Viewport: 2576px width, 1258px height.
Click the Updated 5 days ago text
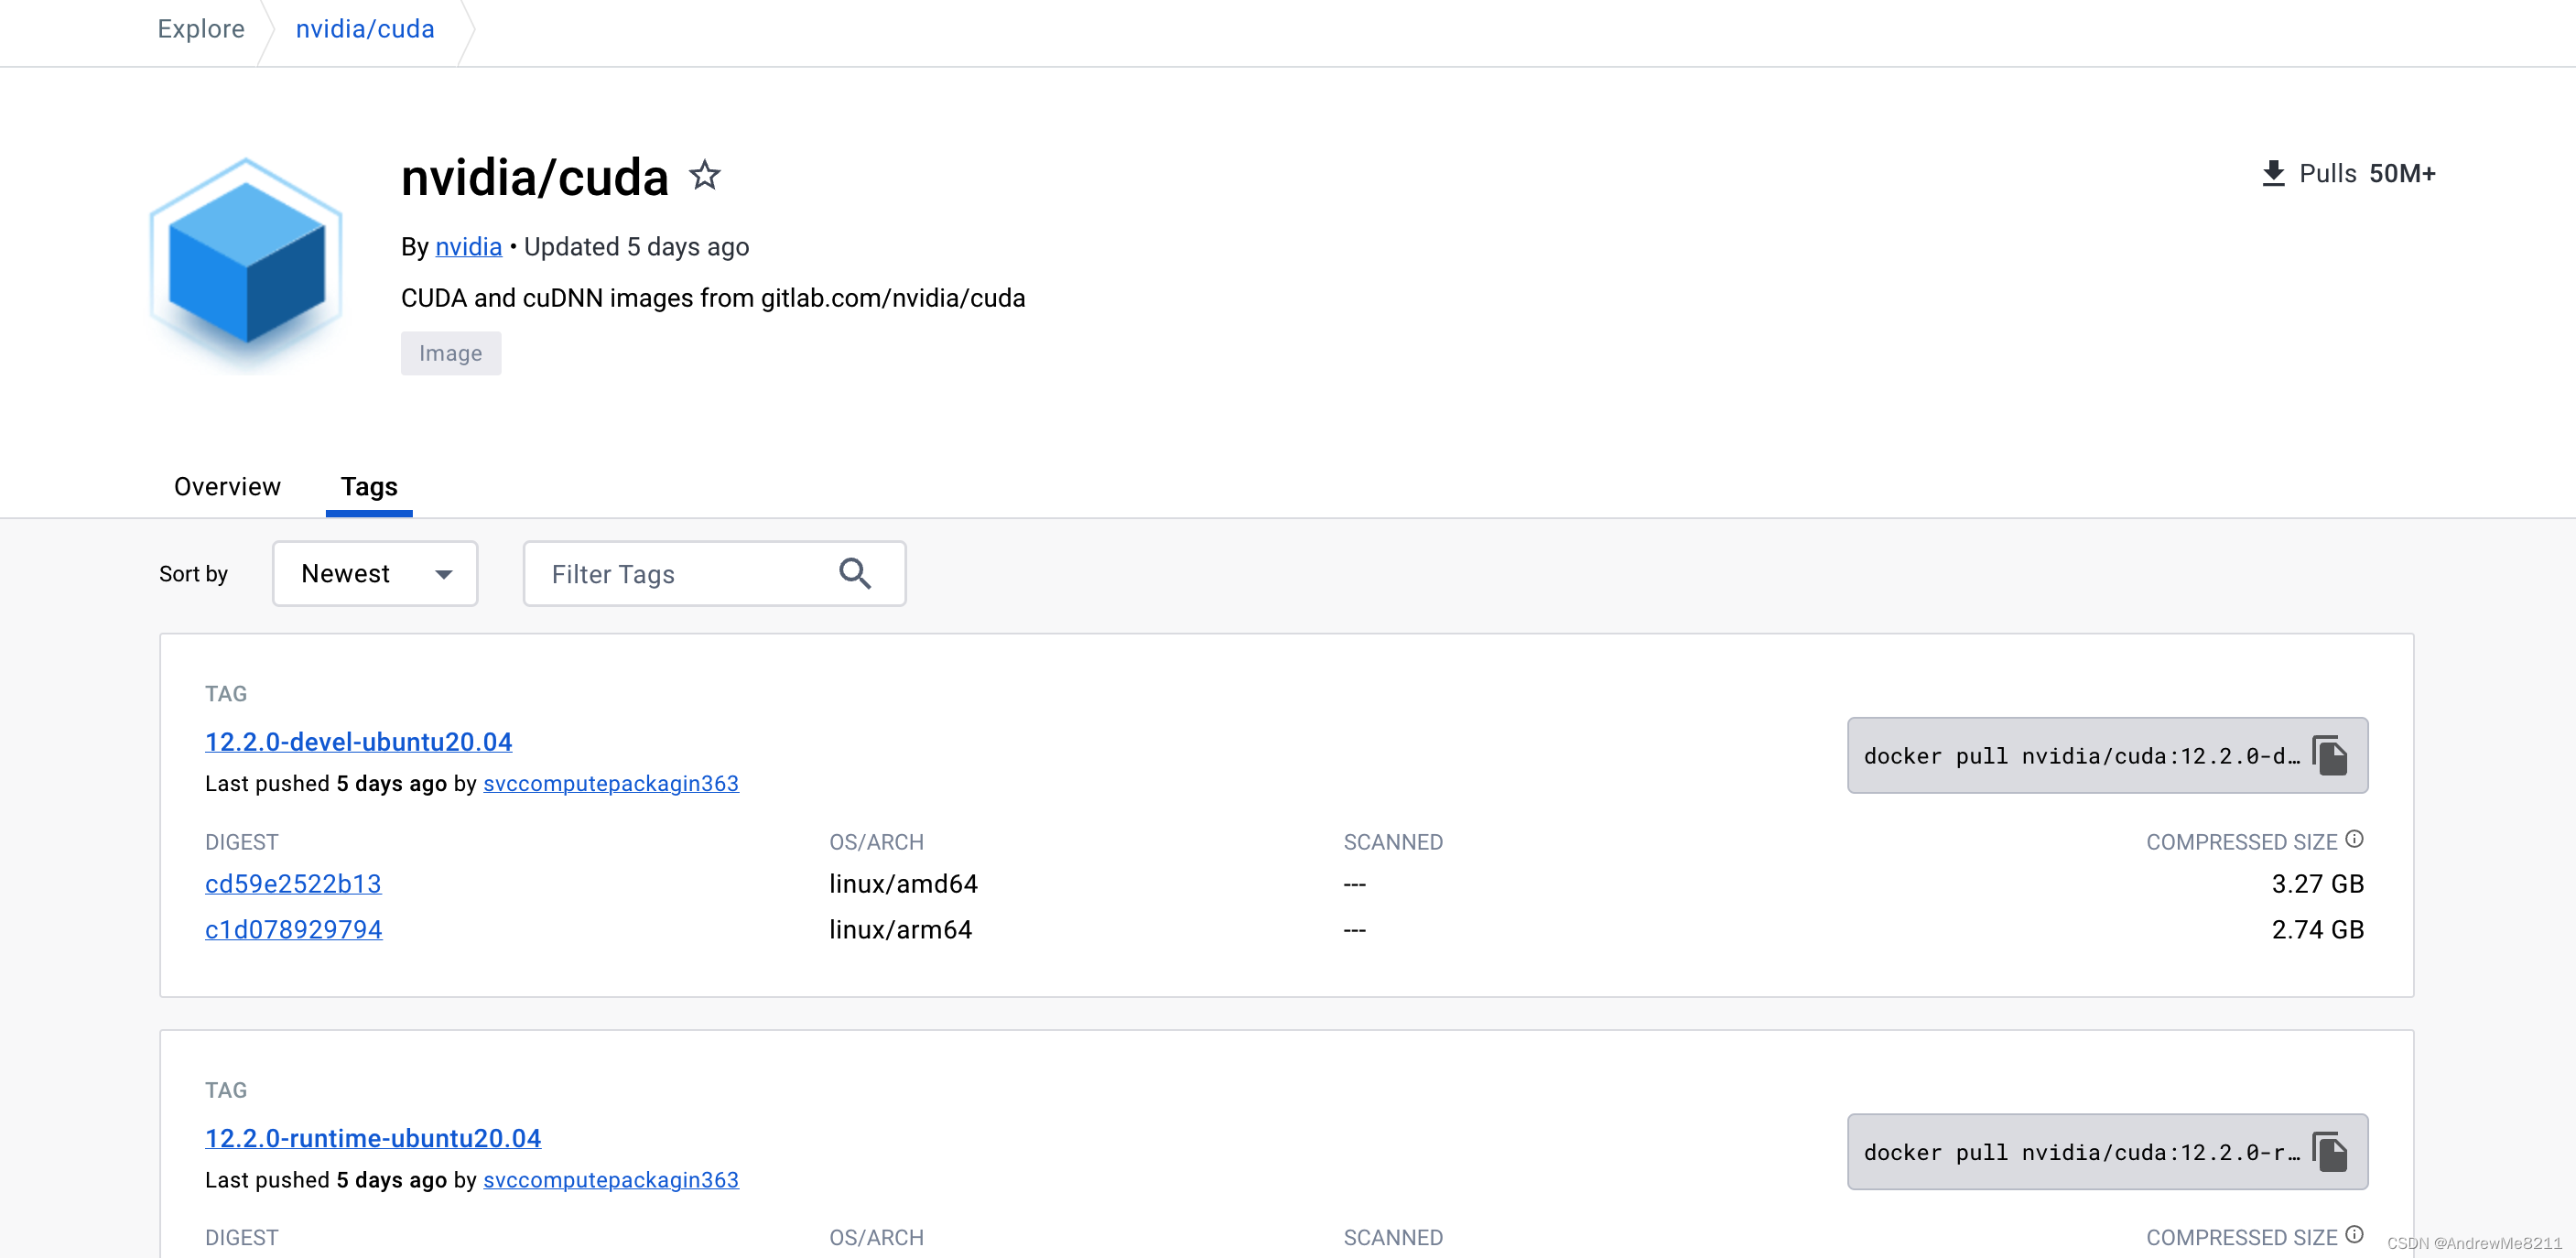point(636,247)
